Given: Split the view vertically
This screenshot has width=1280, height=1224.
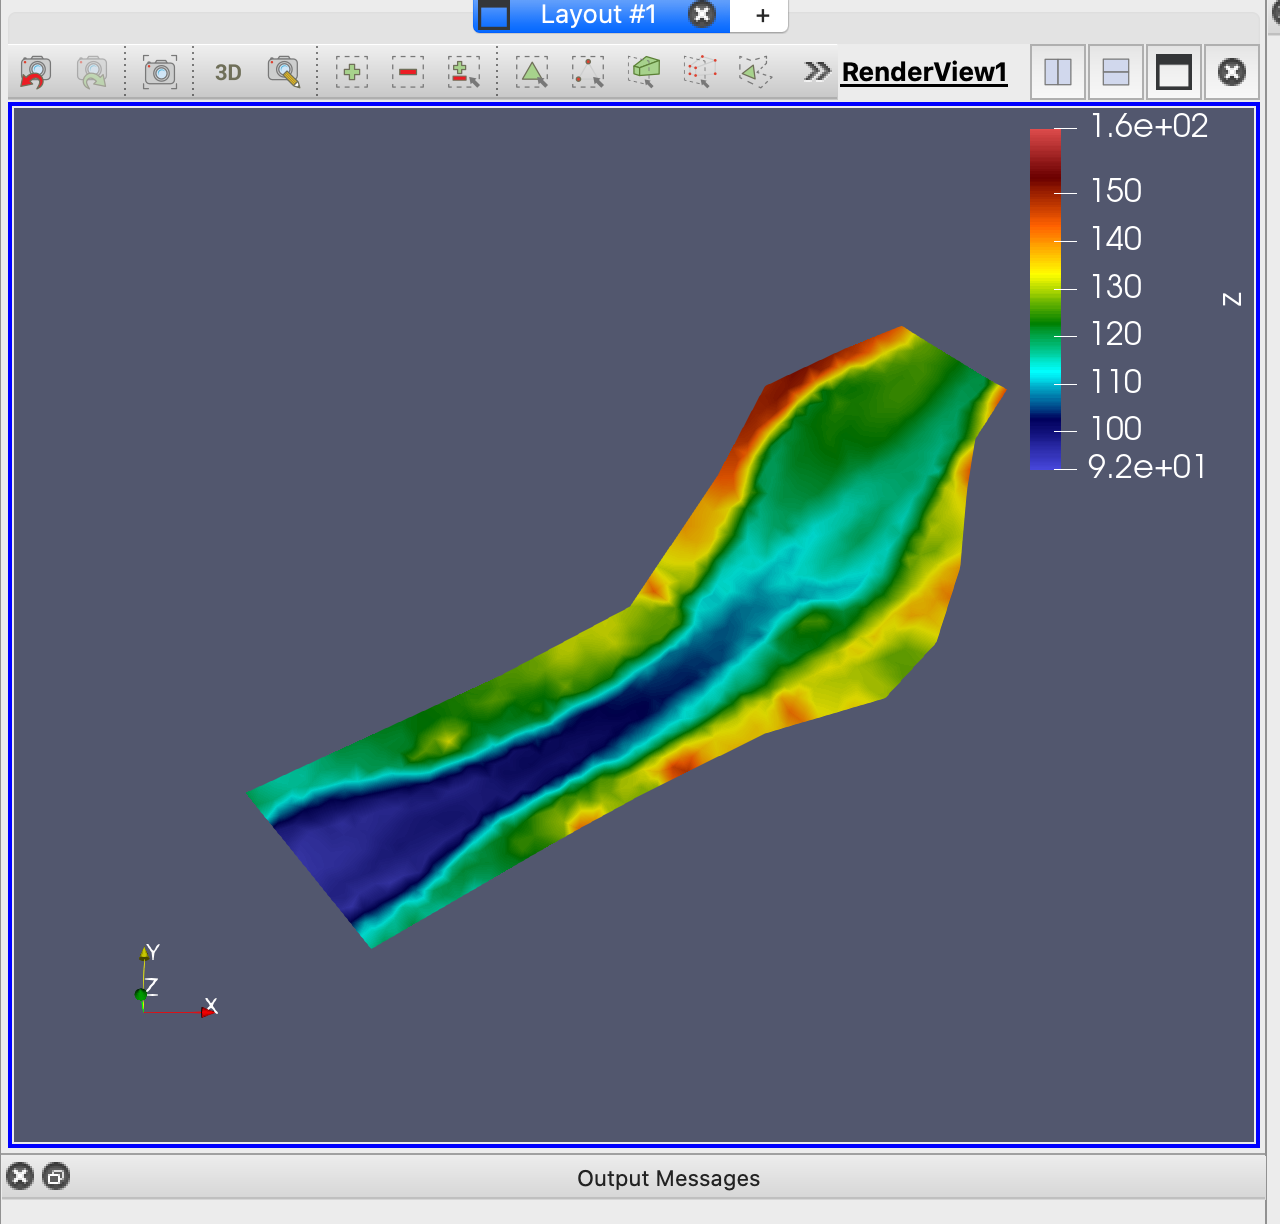Looking at the screenshot, I should pyautogui.click(x=1116, y=72).
